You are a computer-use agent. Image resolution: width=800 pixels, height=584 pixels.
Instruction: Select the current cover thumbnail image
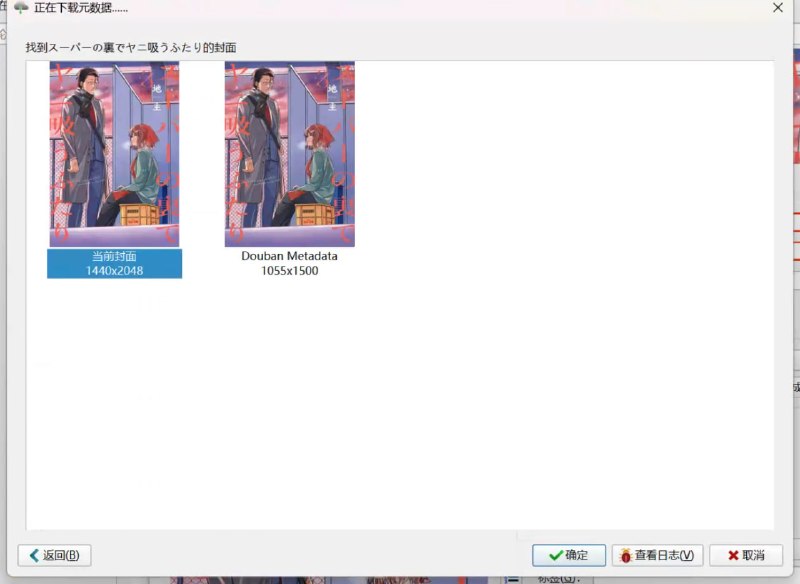pos(114,154)
